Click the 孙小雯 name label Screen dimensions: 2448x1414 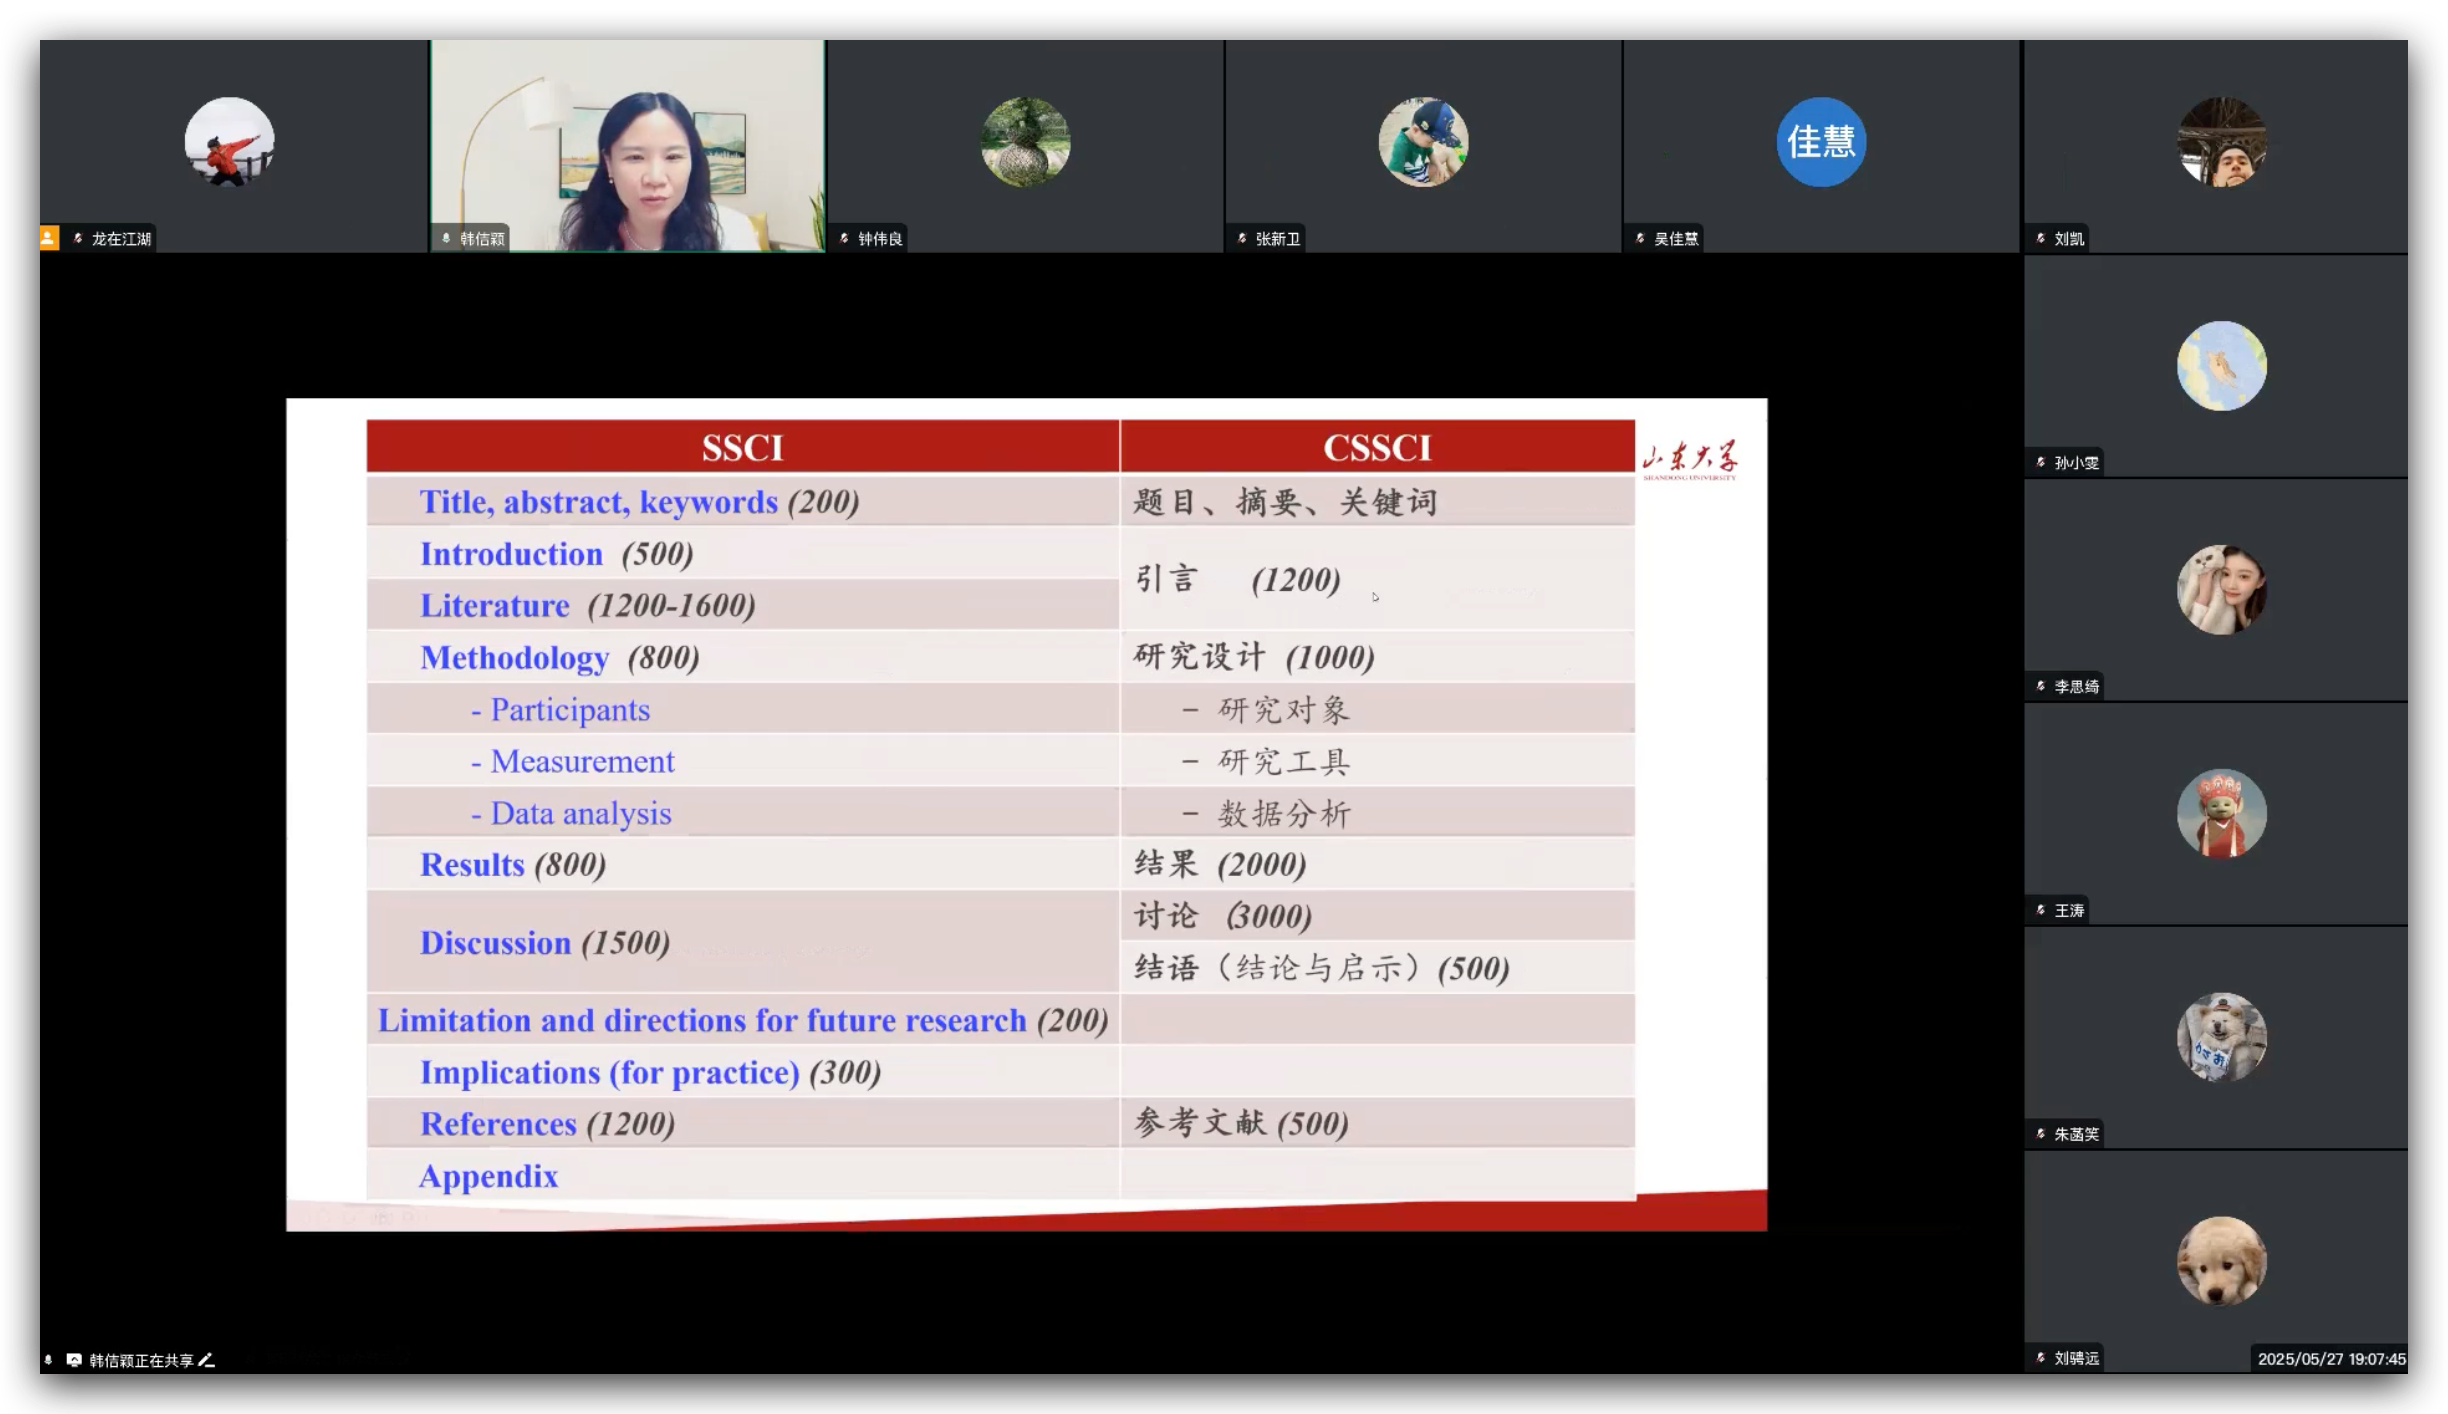coord(2076,462)
